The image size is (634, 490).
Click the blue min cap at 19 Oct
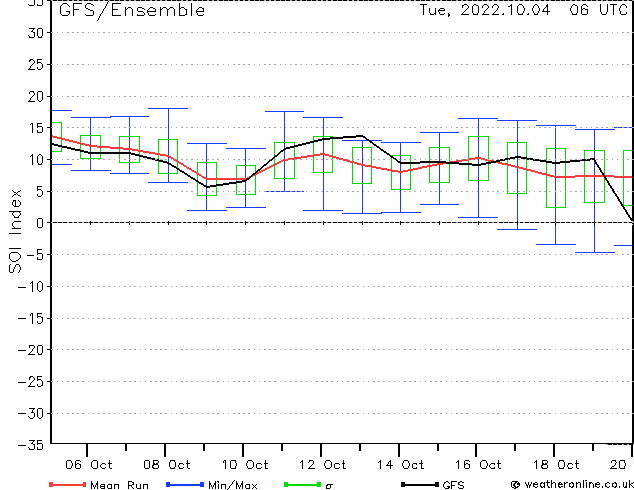[595, 252]
